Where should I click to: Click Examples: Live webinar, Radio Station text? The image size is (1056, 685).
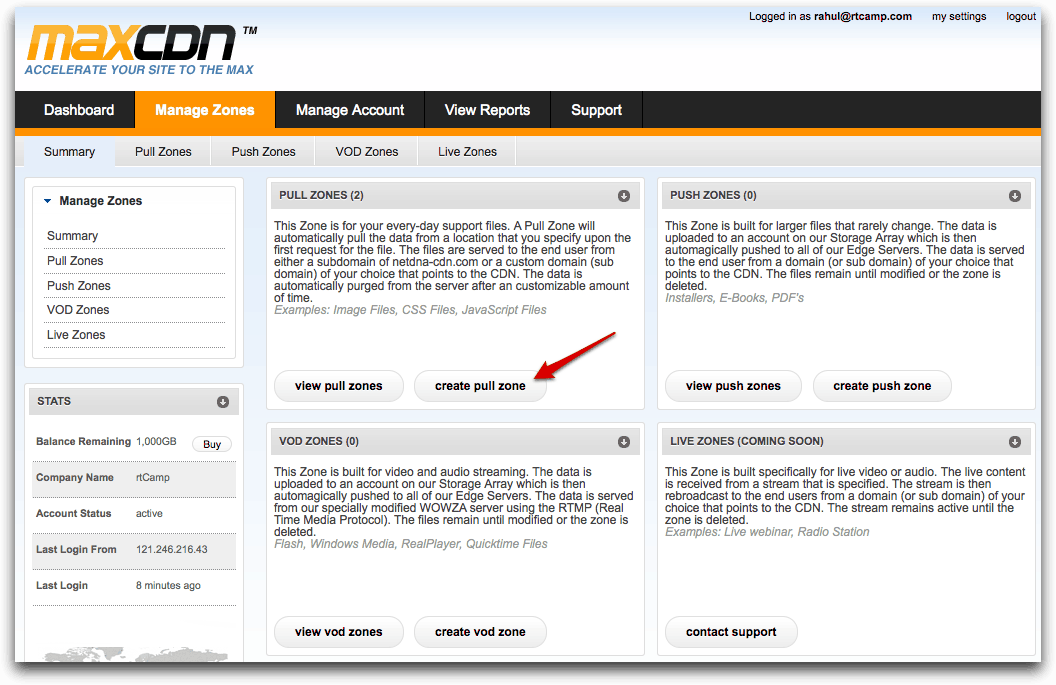[767, 531]
